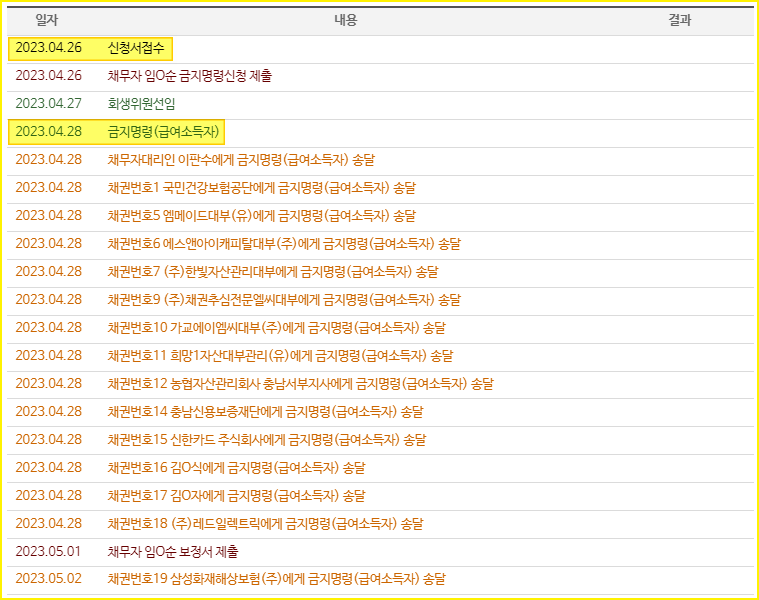Select 채무자대리인 이판수에게 금지명령 송달 row

point(380,160)
